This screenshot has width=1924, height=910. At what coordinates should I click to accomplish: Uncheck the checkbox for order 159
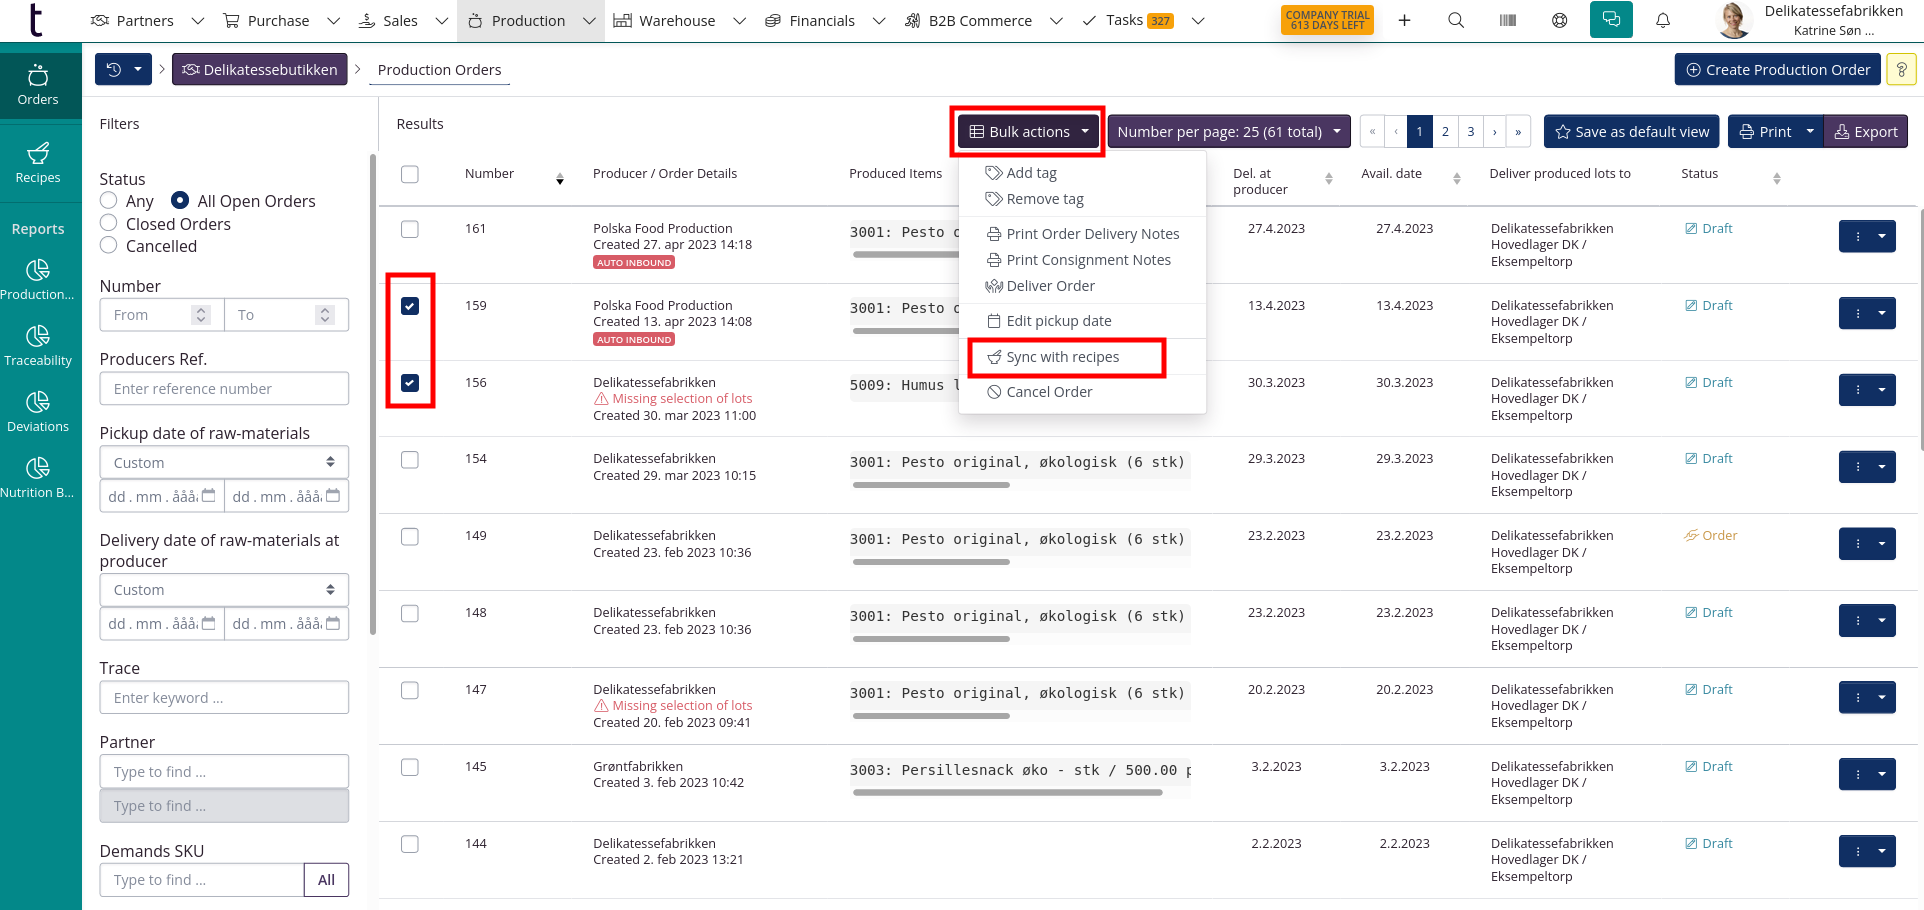410,306
